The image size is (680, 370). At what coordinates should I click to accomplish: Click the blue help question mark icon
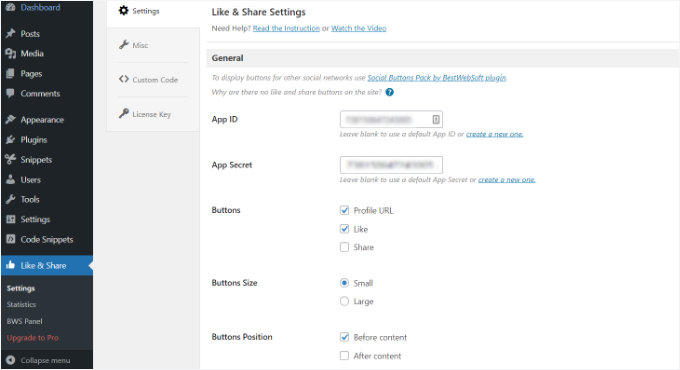pos(389,92)
